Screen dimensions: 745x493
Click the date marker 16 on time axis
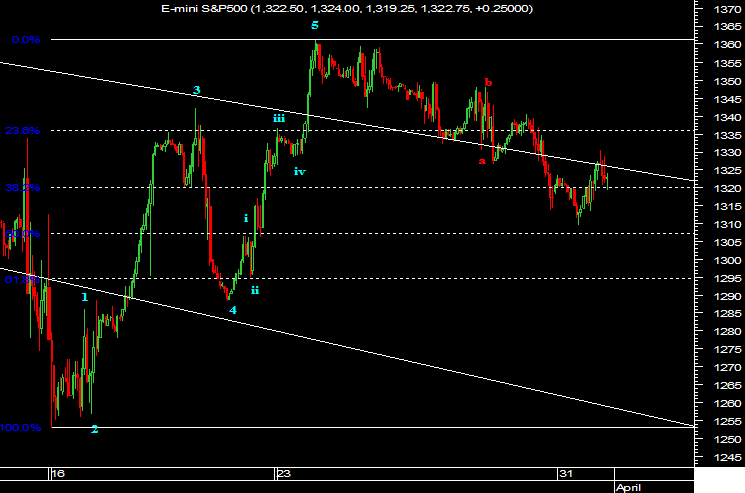pyautogui.click(x=58, y=474)
